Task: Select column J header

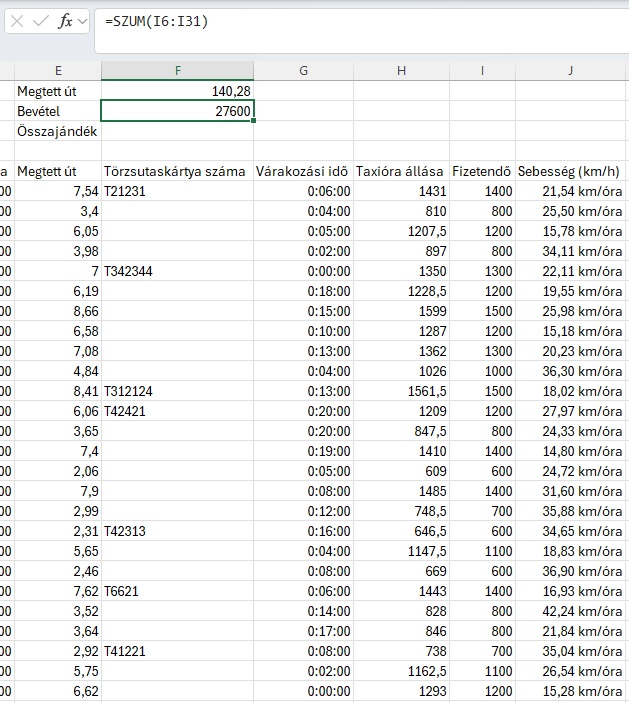Action: pos(570,70)
